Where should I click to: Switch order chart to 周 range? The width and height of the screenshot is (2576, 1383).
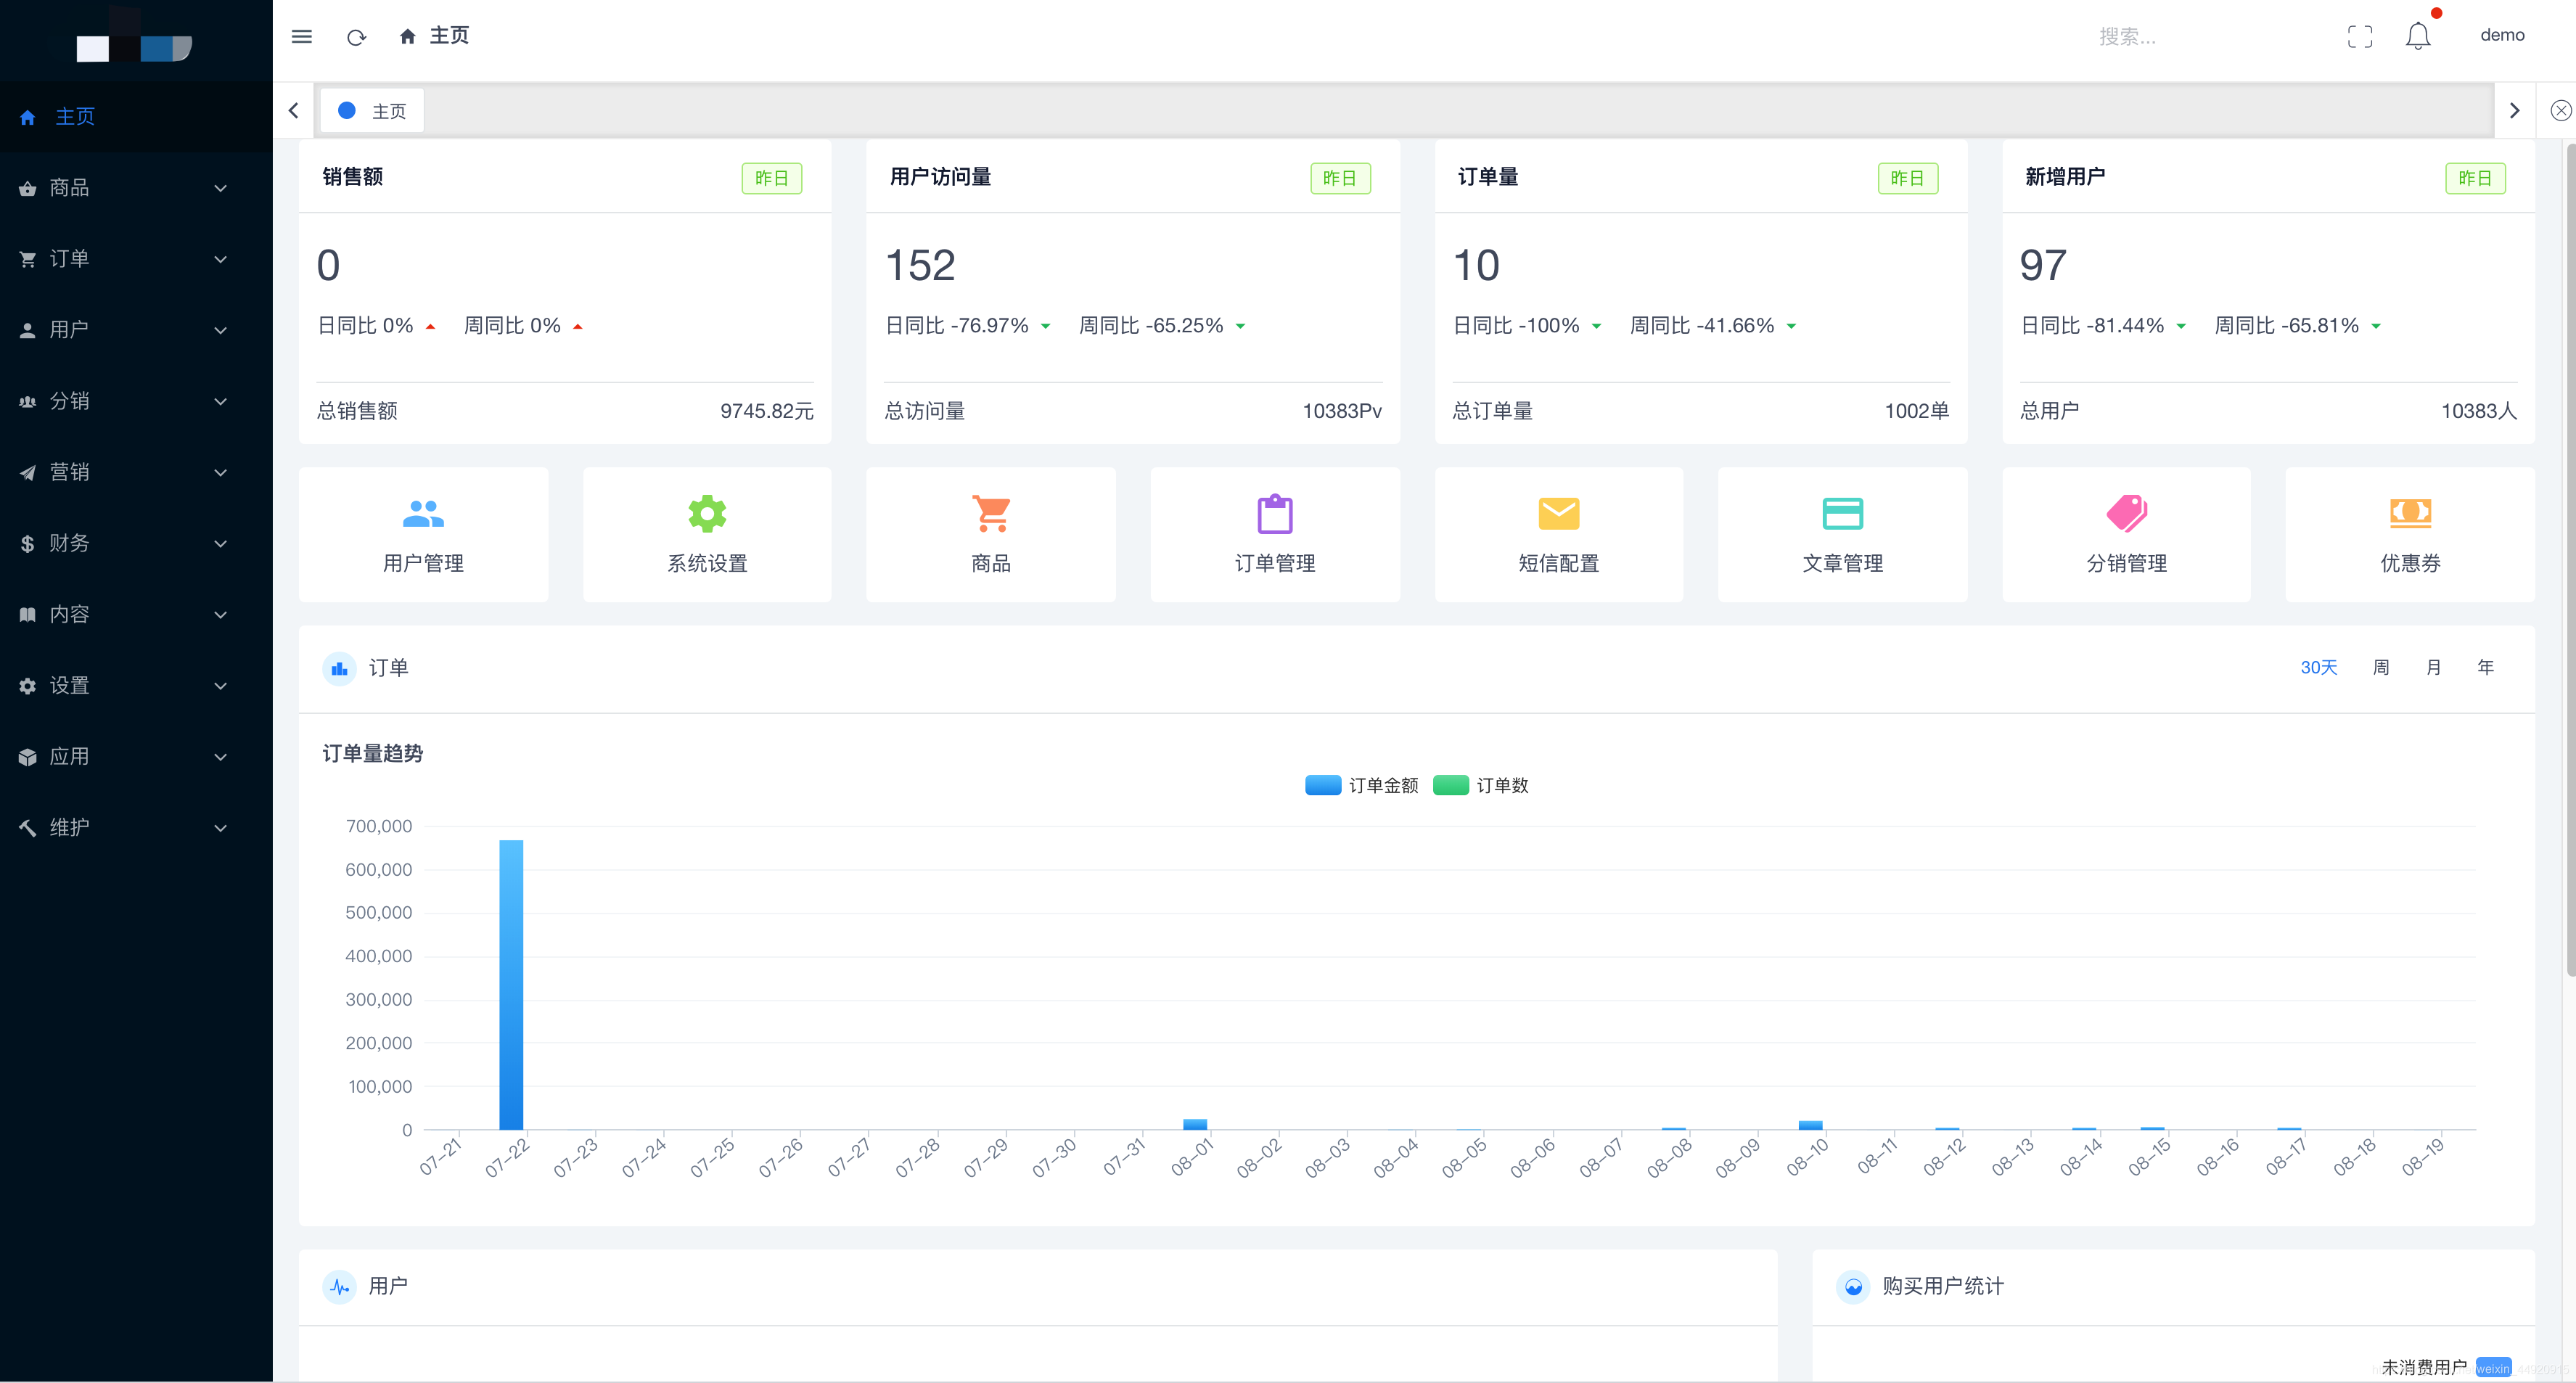tap(2381, 668)
